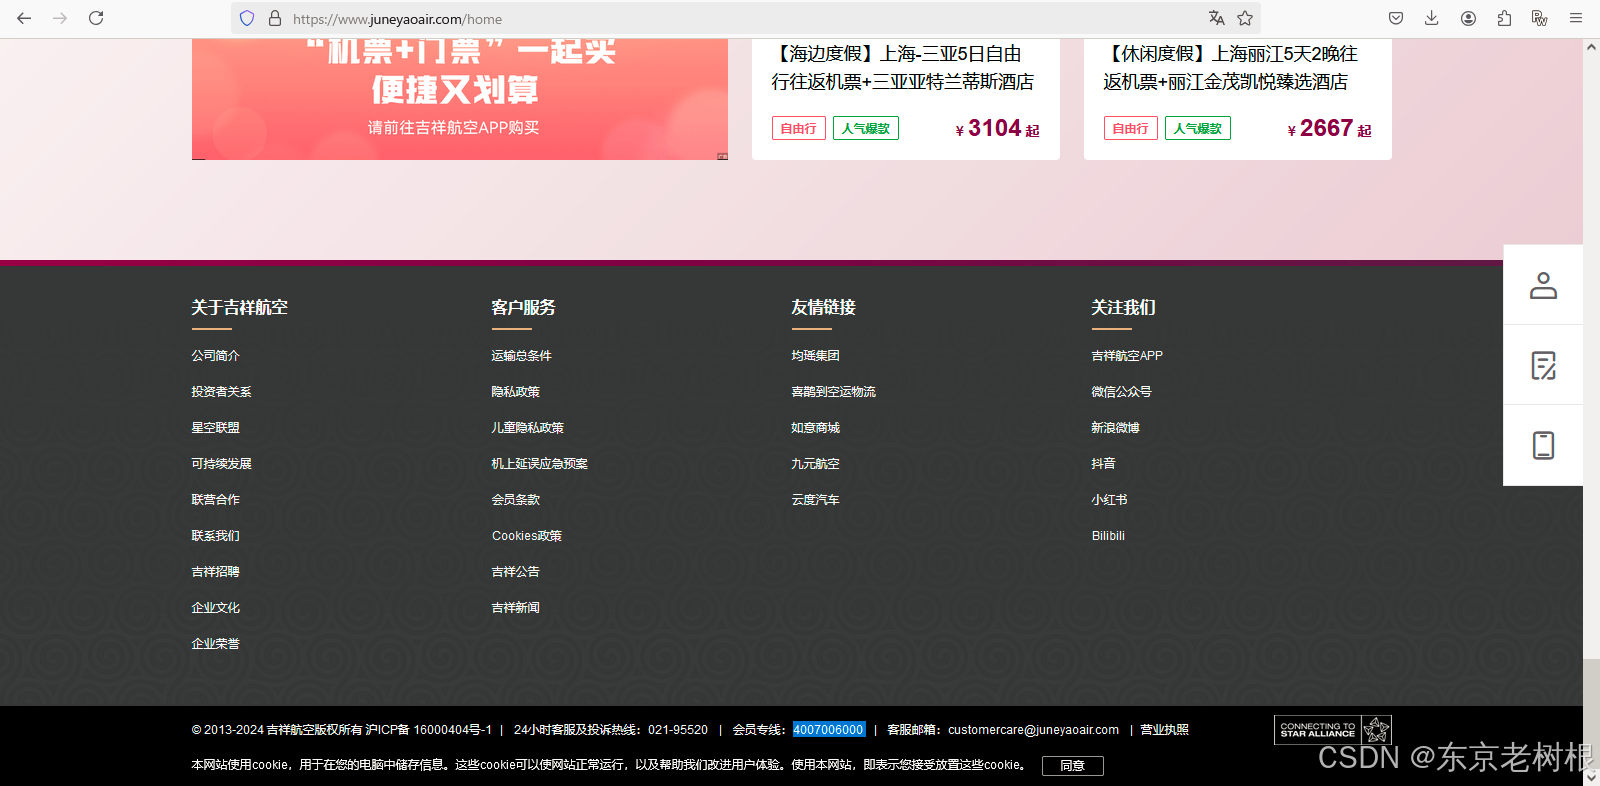Click 自由行 tag on Sanya card

point(799,128)
